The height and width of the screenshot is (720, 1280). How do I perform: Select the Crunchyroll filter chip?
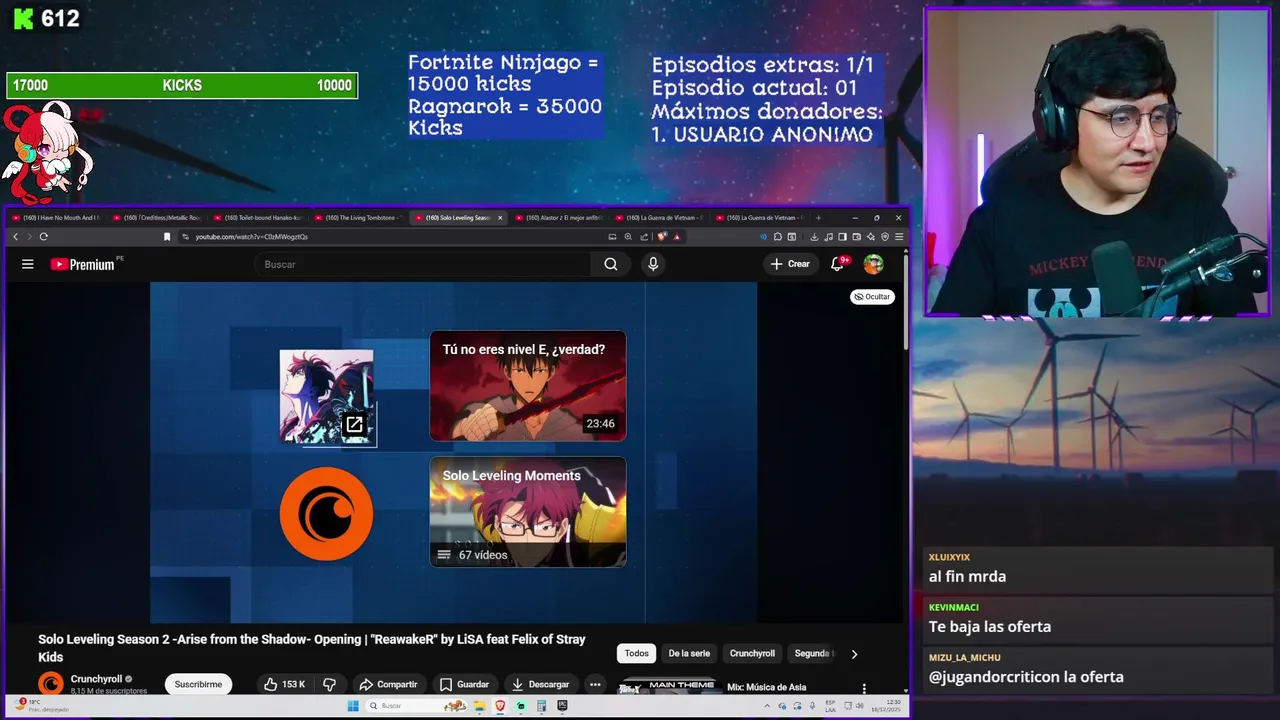click(752, 653)
